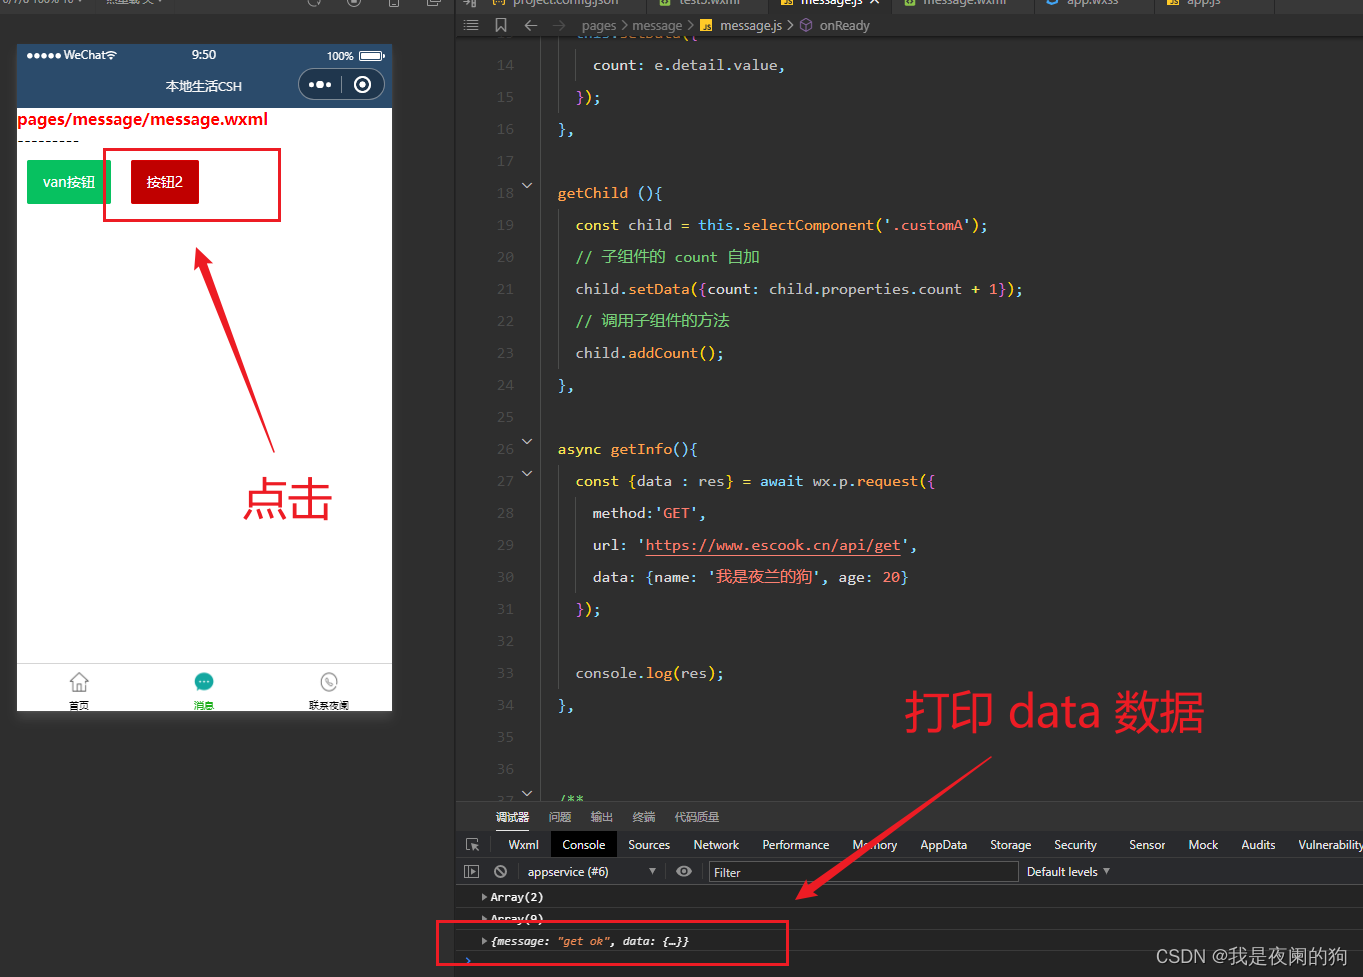The image size is (1363, 977).
Task: Click the message folder breadcrumb segment
Action: (x=657, y=25)
